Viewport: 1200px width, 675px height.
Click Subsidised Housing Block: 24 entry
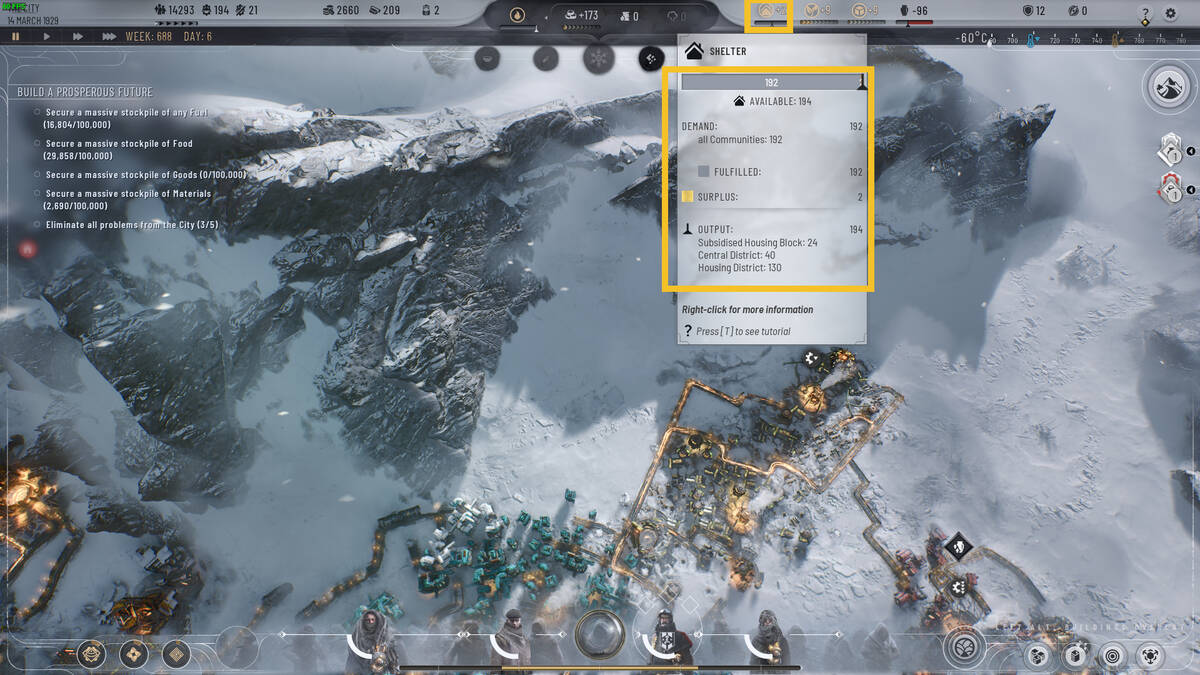click(x=758, y=243)
